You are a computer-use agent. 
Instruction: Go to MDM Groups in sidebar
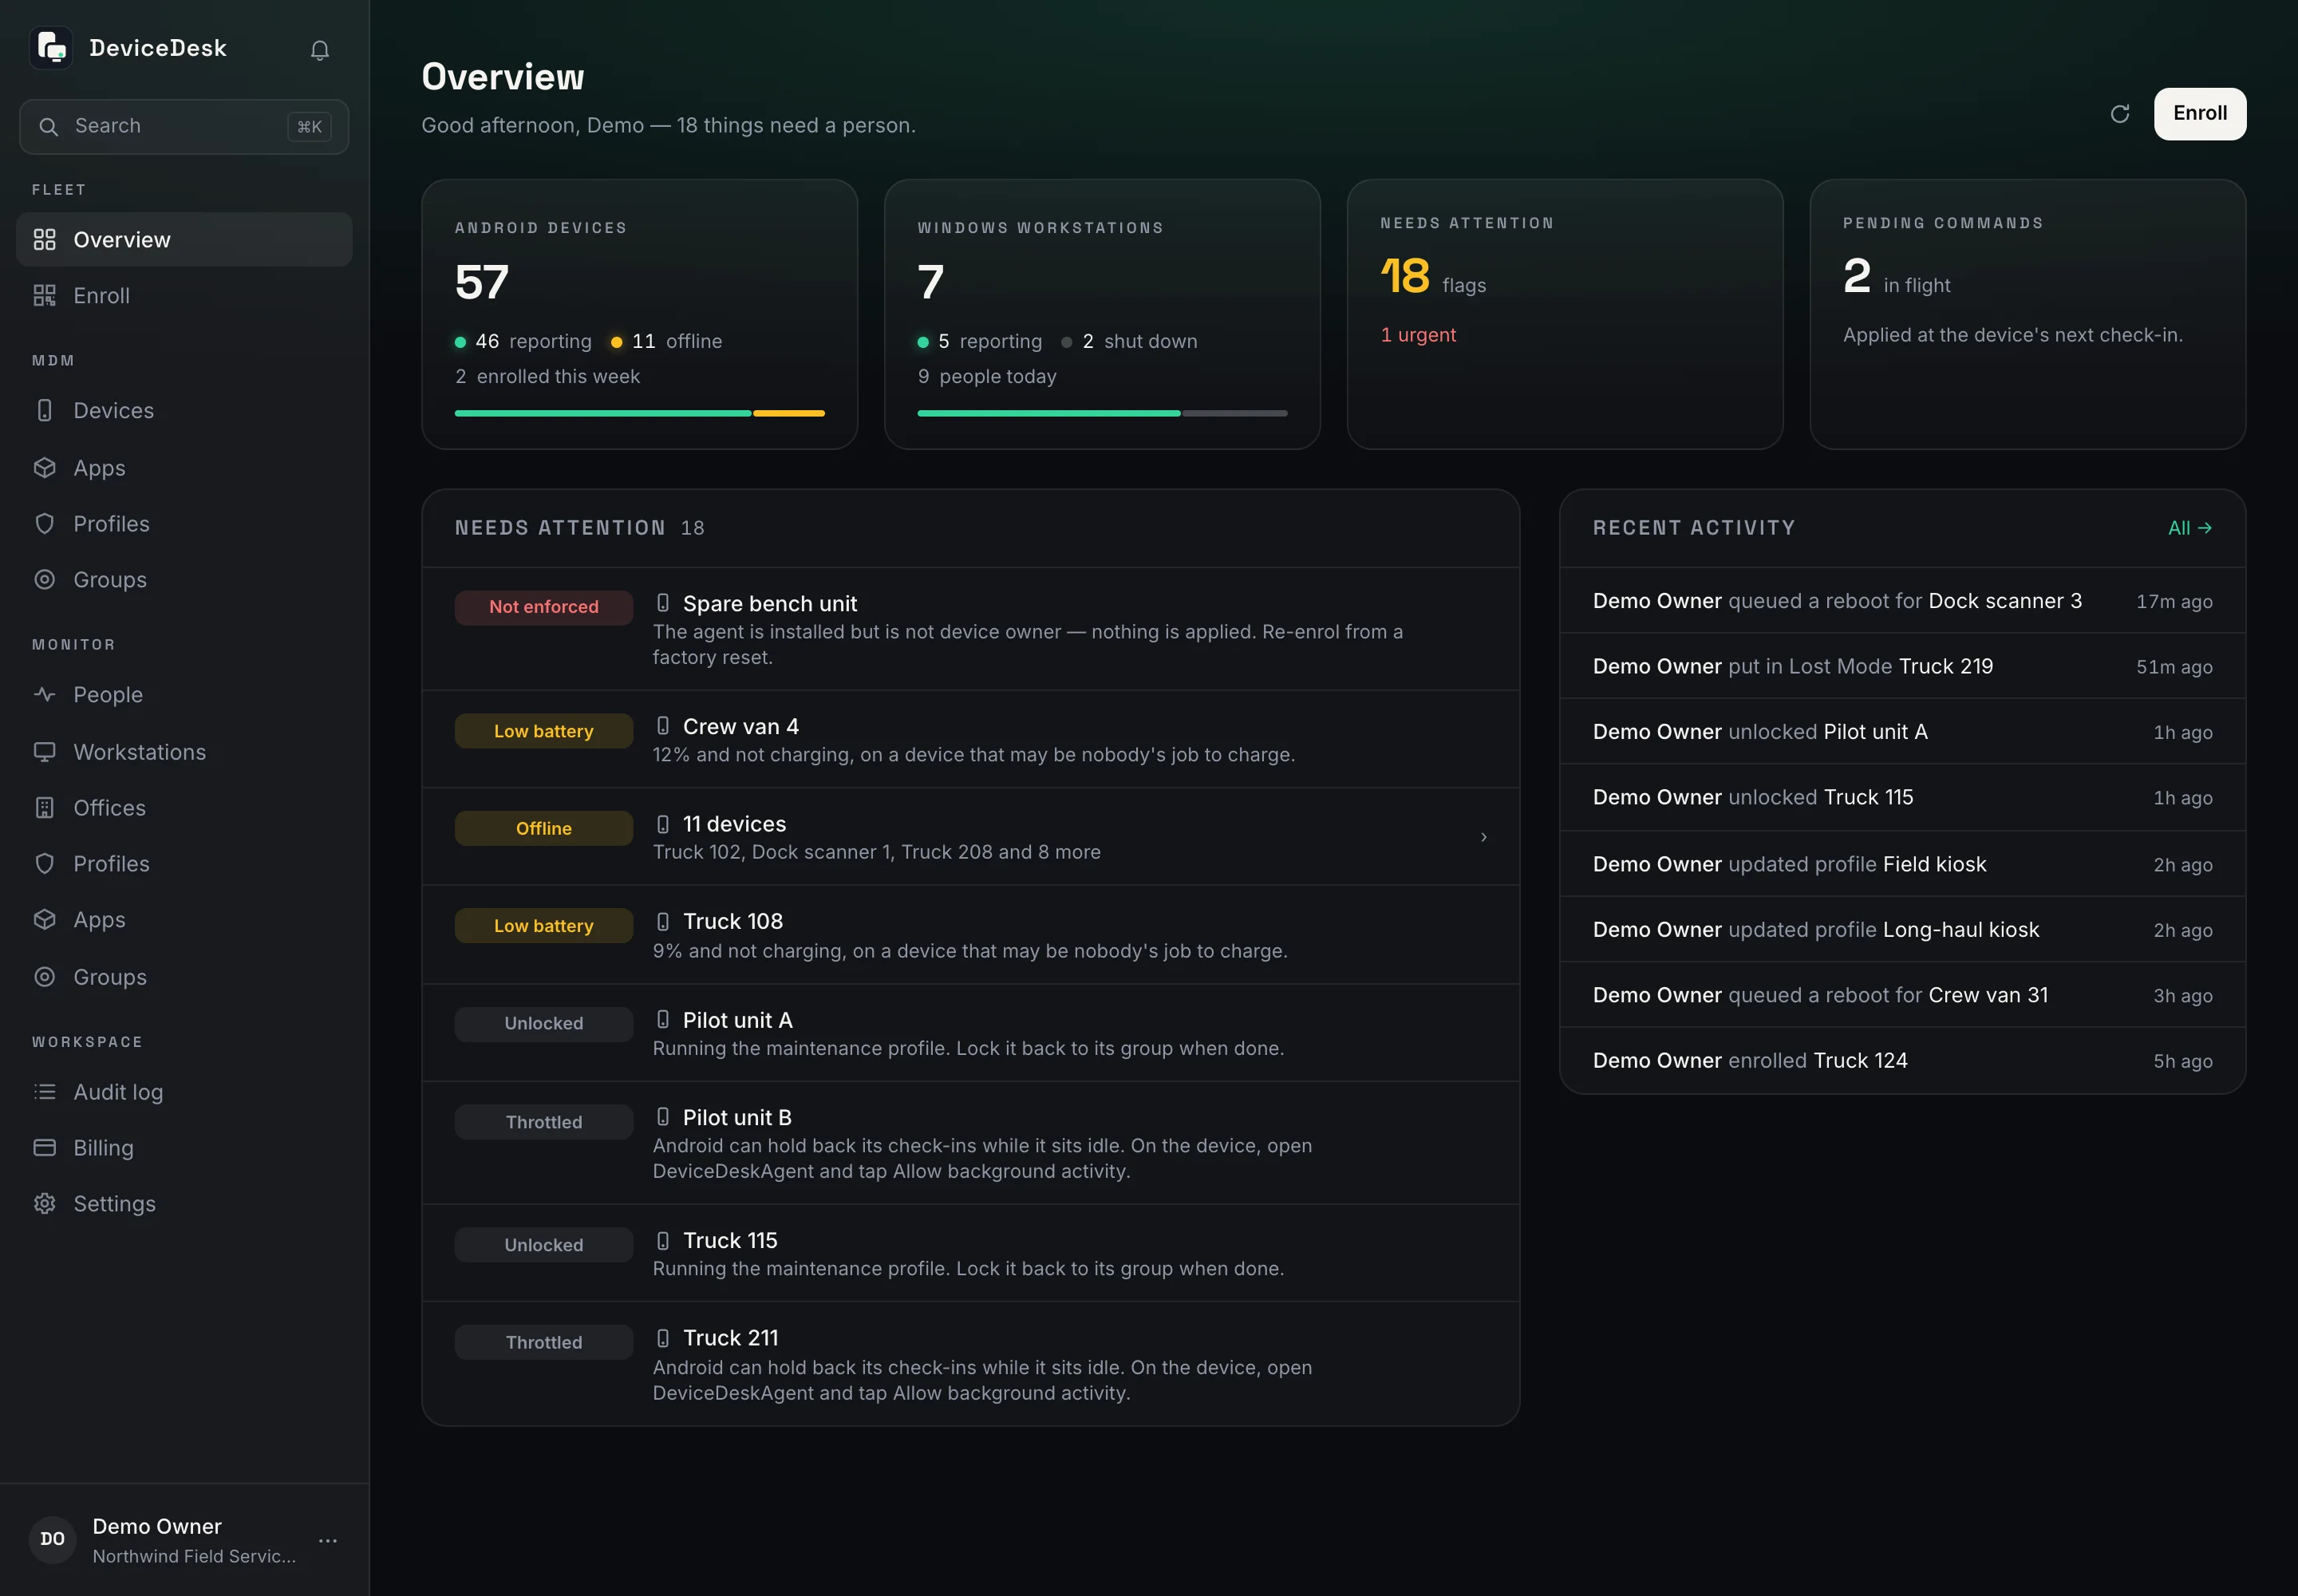[x=184, y=579]
